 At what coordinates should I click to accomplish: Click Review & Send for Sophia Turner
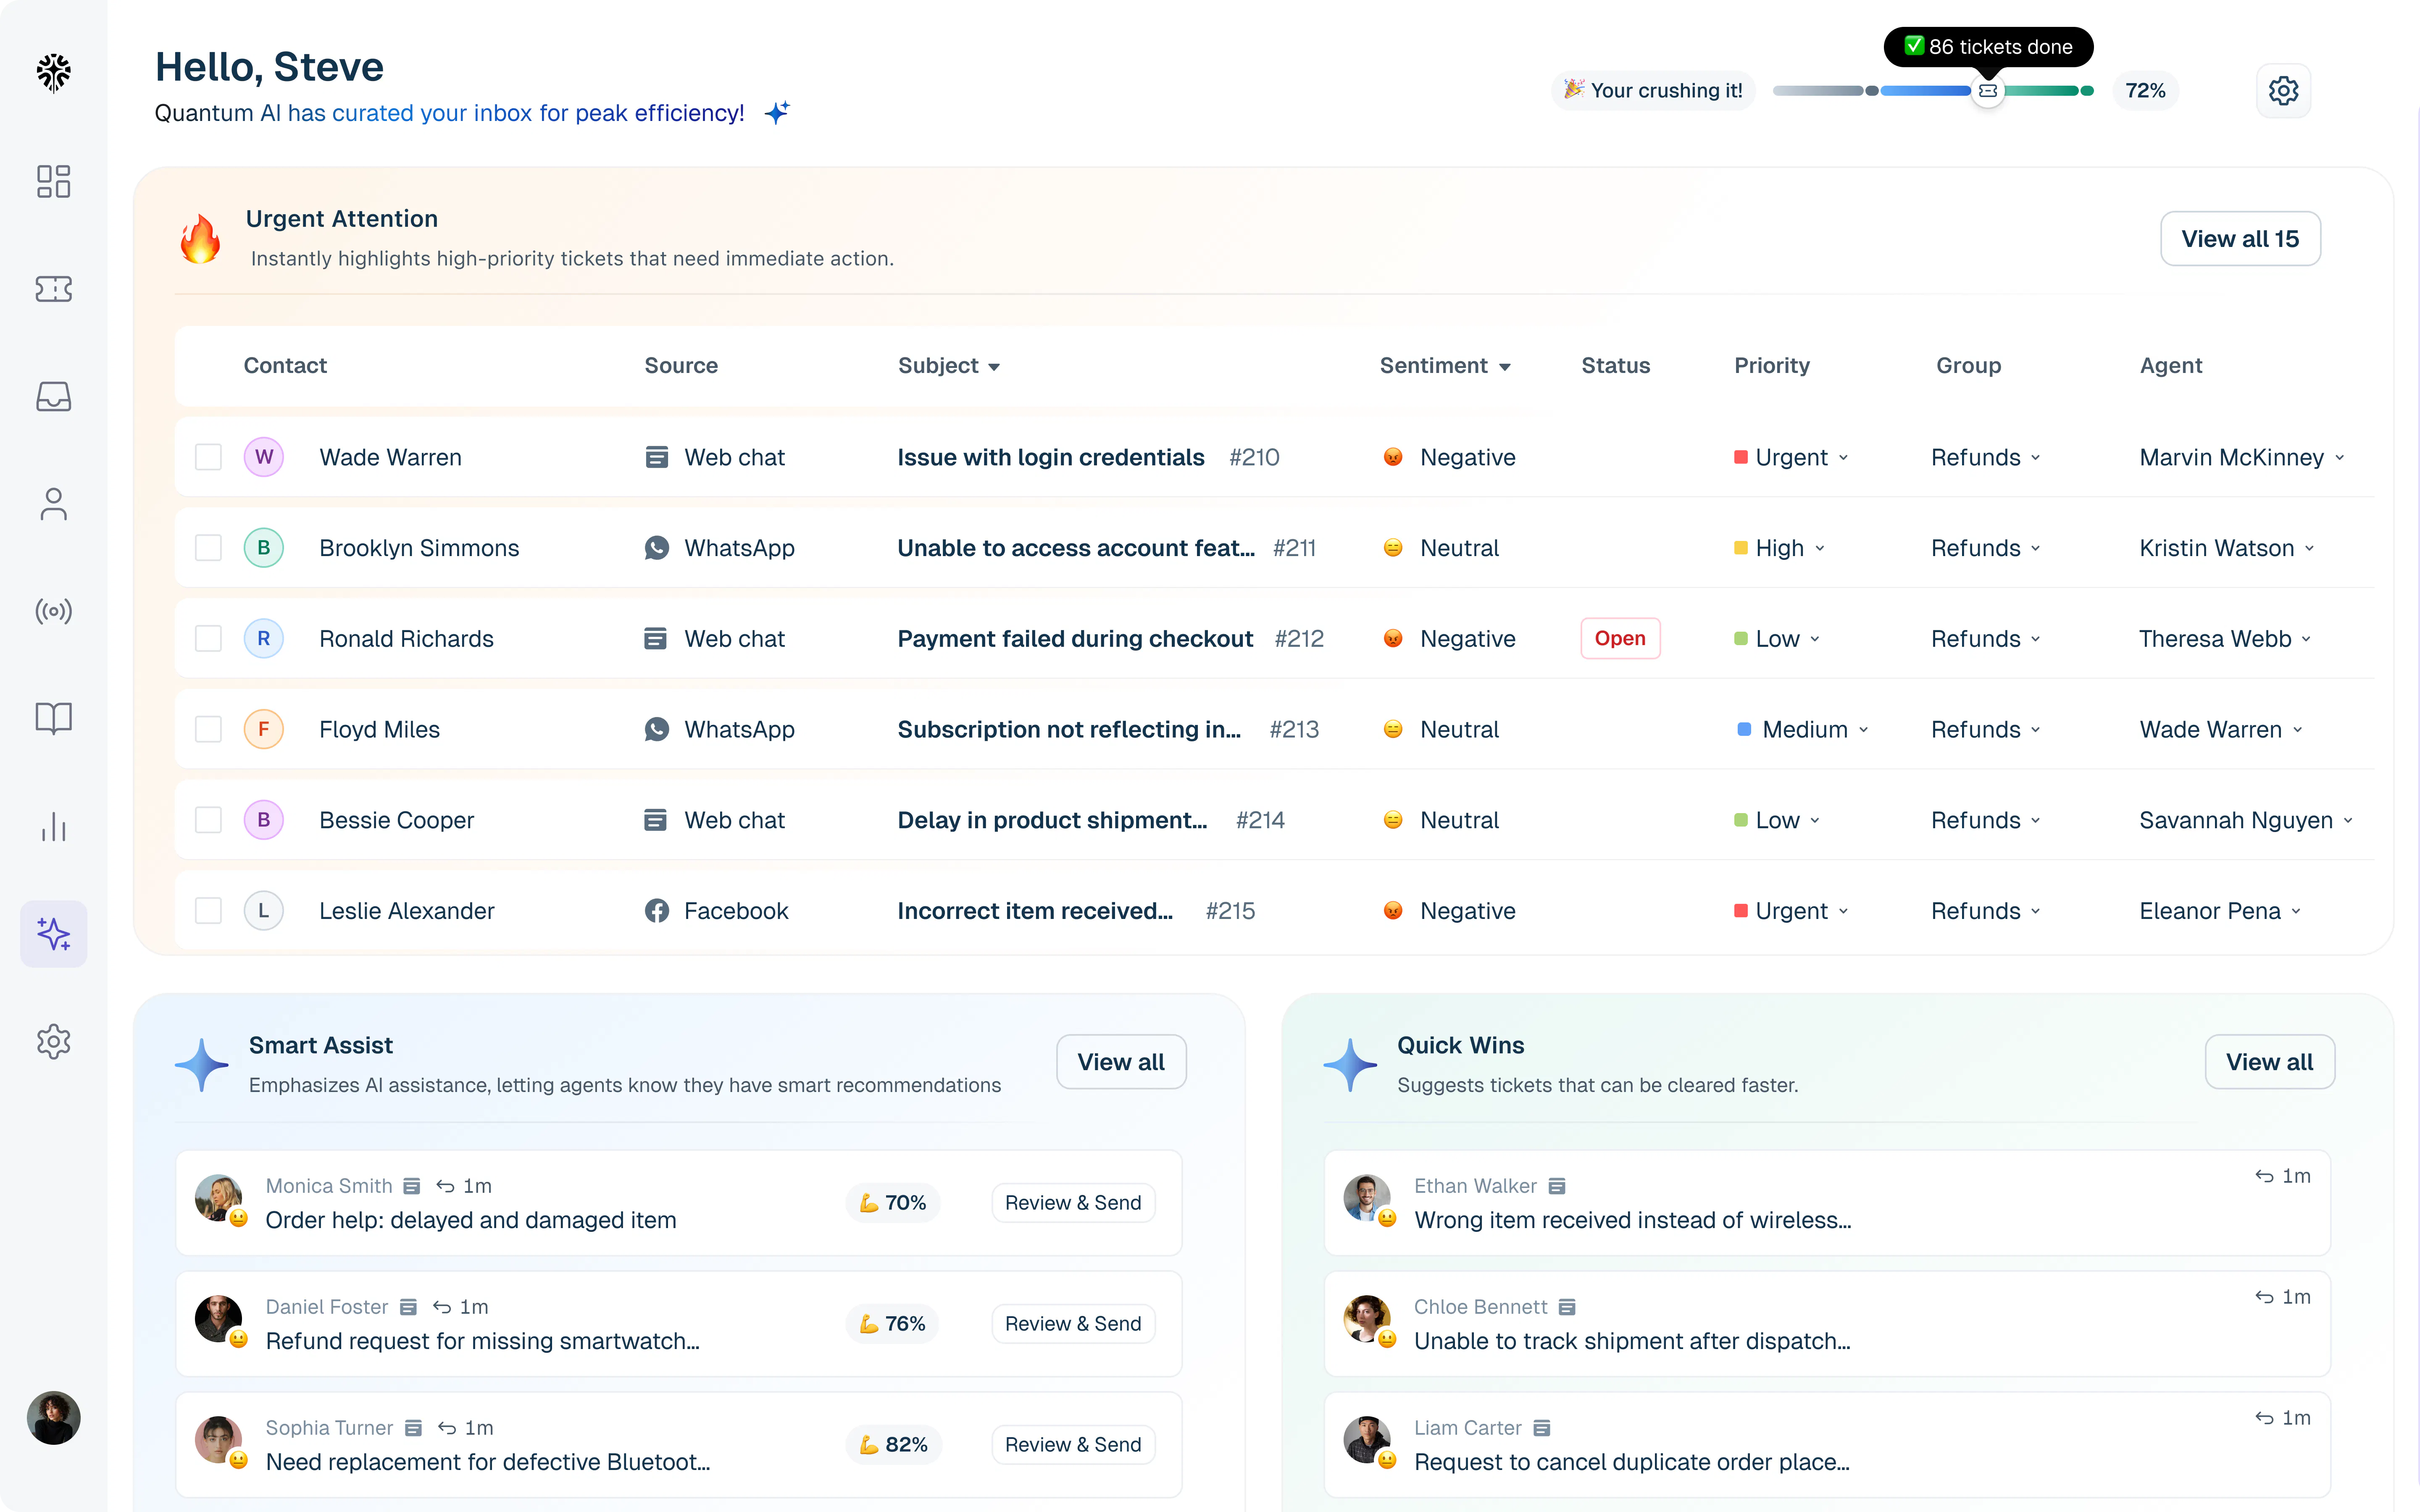click(1073, 1445)
